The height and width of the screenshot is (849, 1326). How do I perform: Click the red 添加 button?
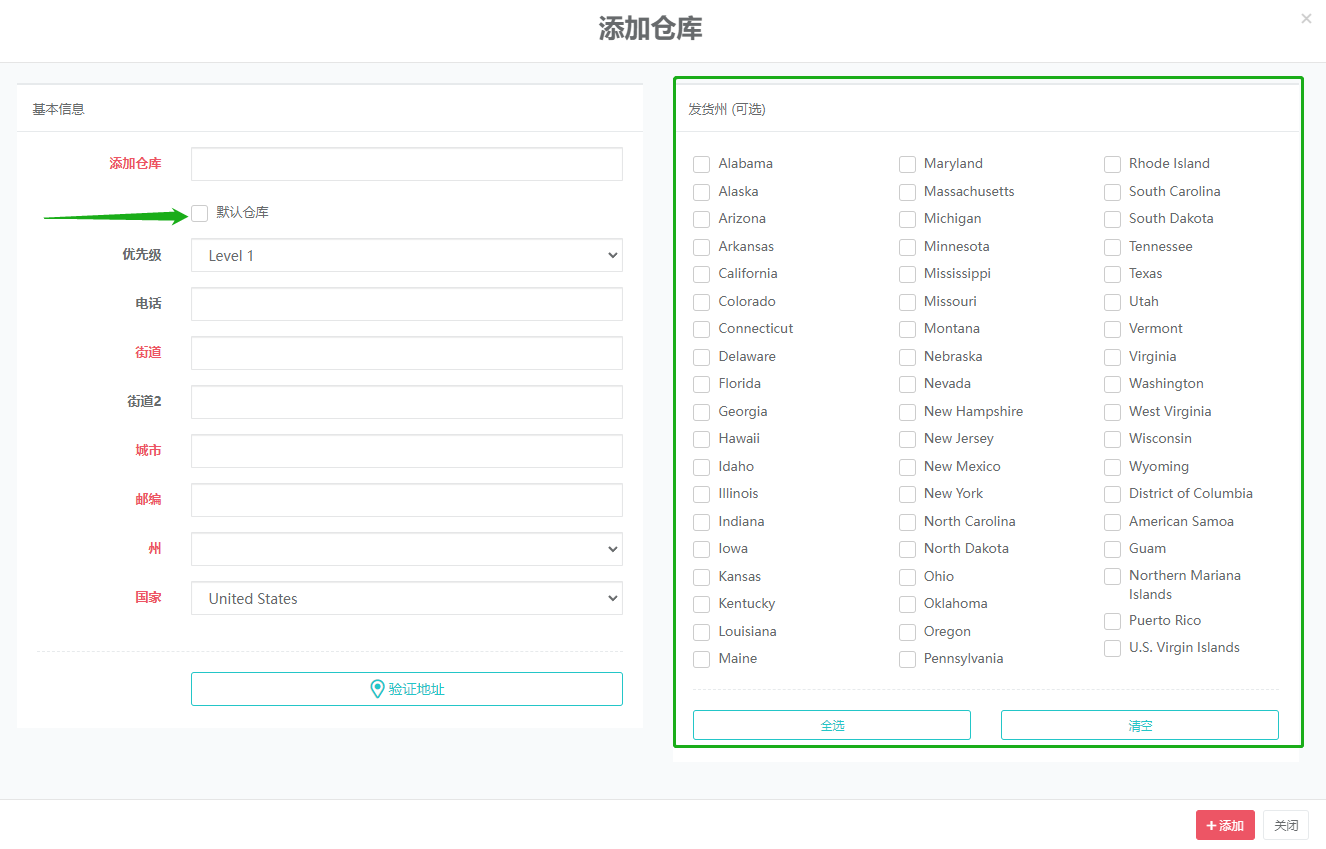pos(1225,825)
